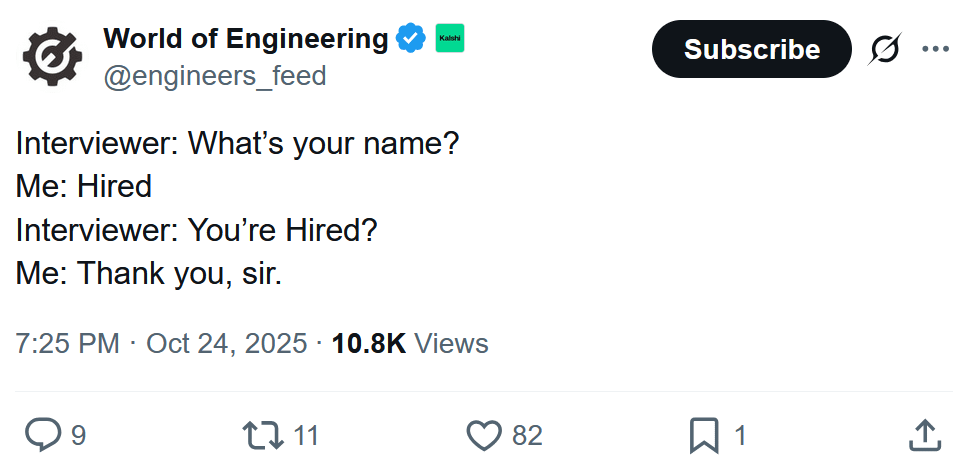Click the blue verified checkmark badge

click(410, 39)
